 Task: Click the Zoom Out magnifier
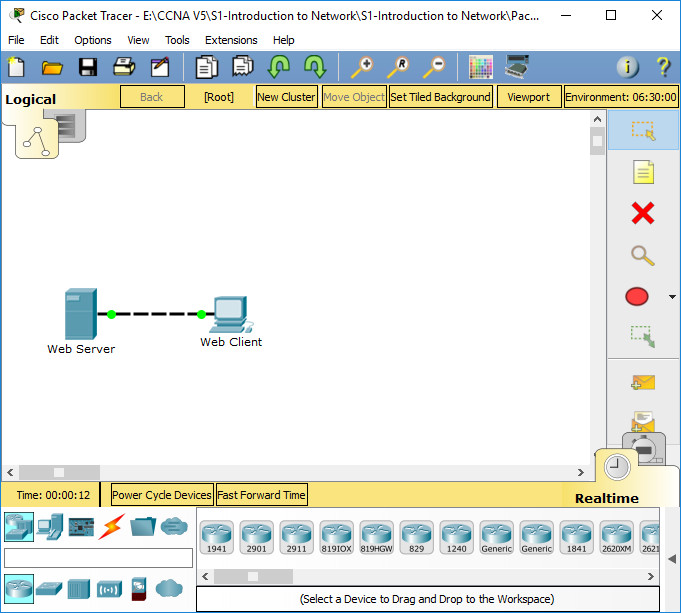pyautogui.click(x=434, y=67)
